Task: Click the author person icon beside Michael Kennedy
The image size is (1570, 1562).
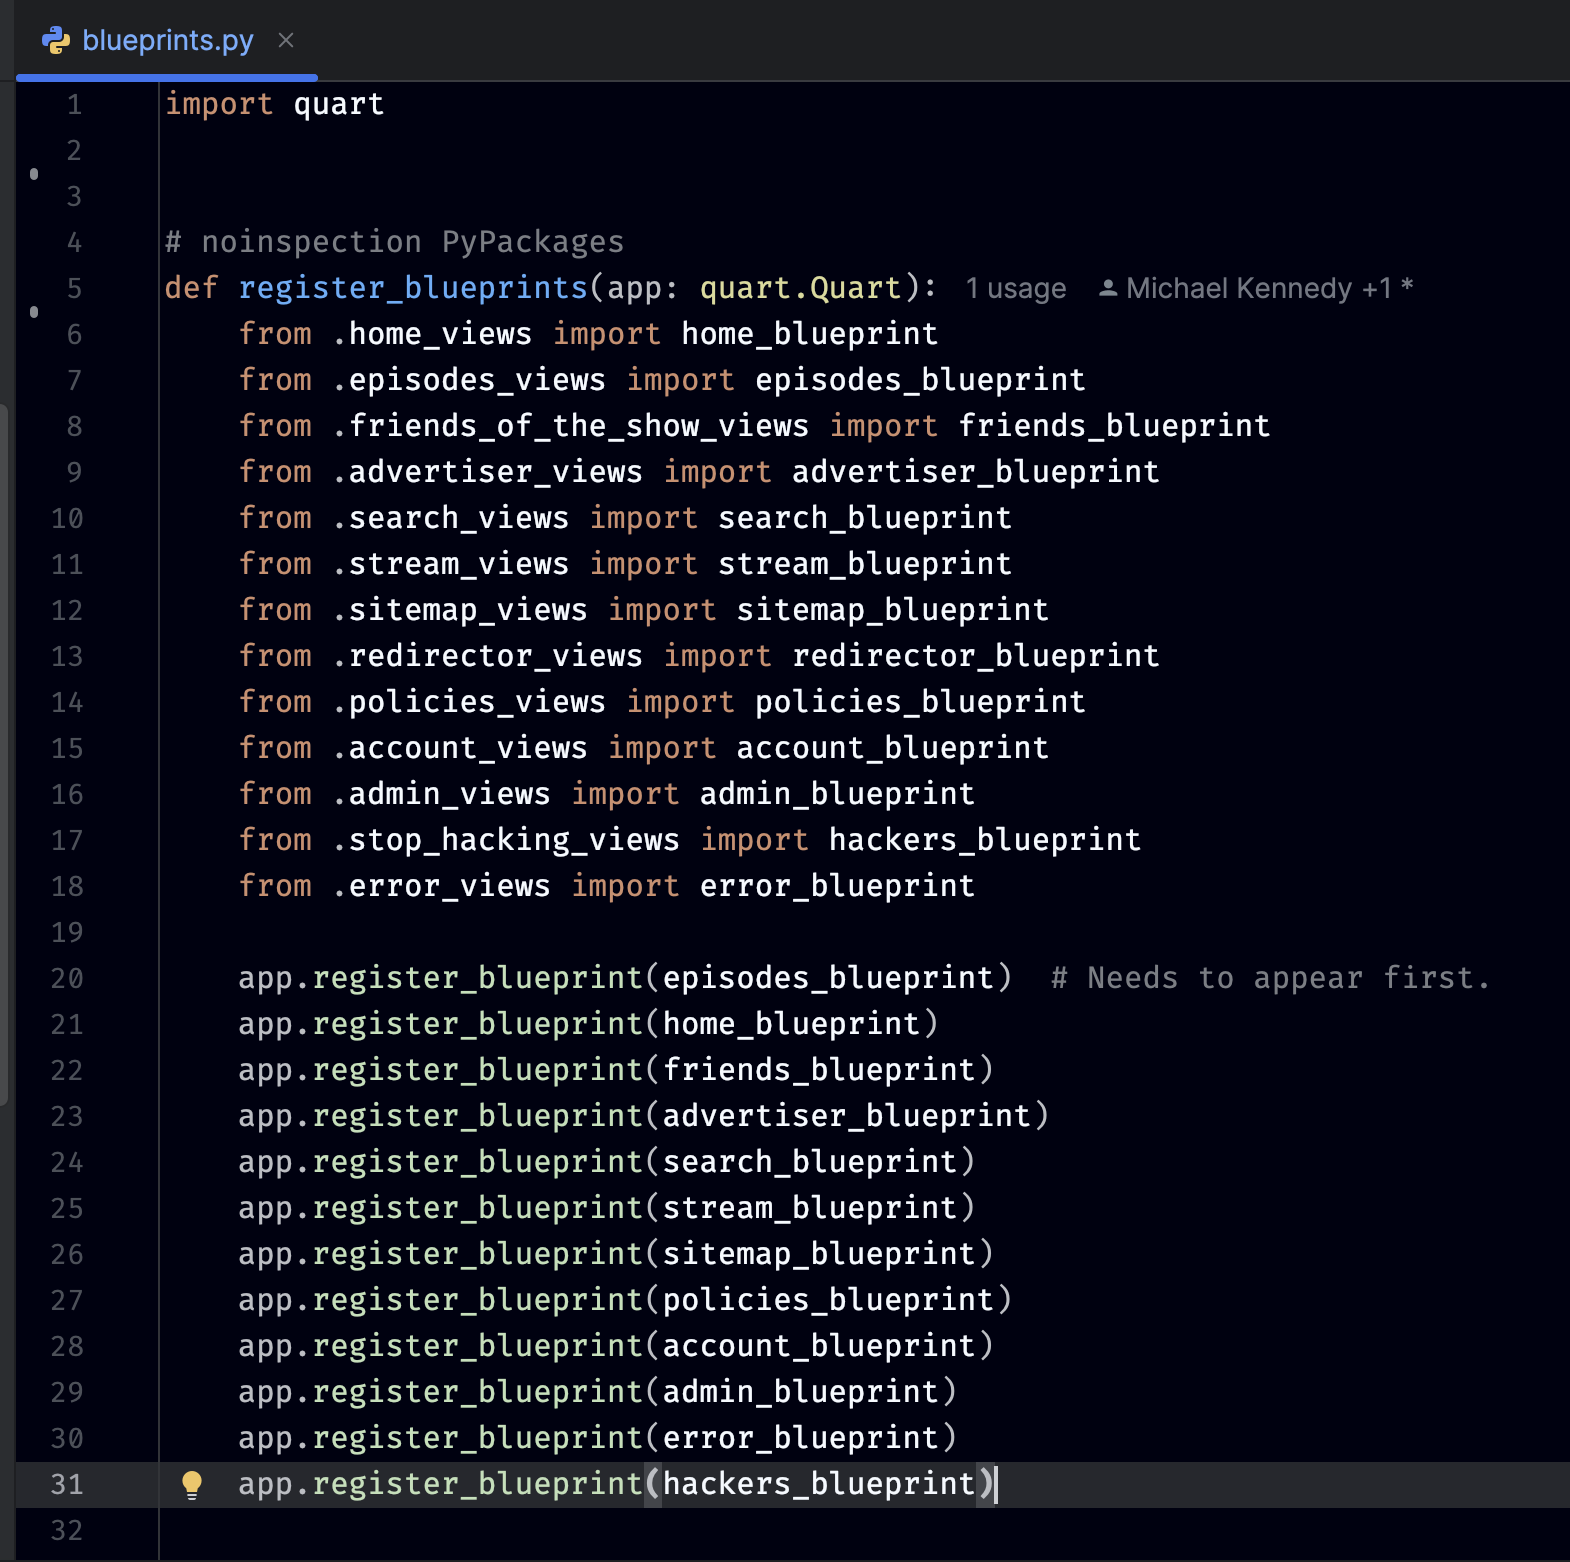Action: (x=1107, y=288)
